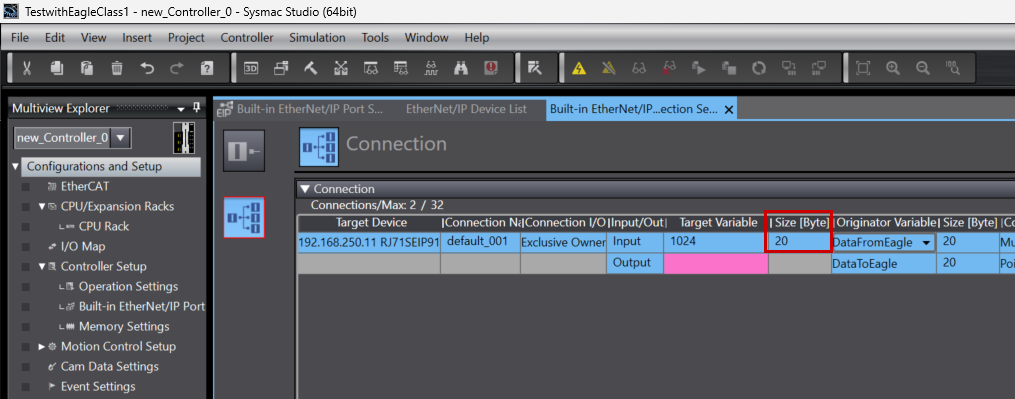Click the Offline crossed-lightning icon

[x=608, y=68]
